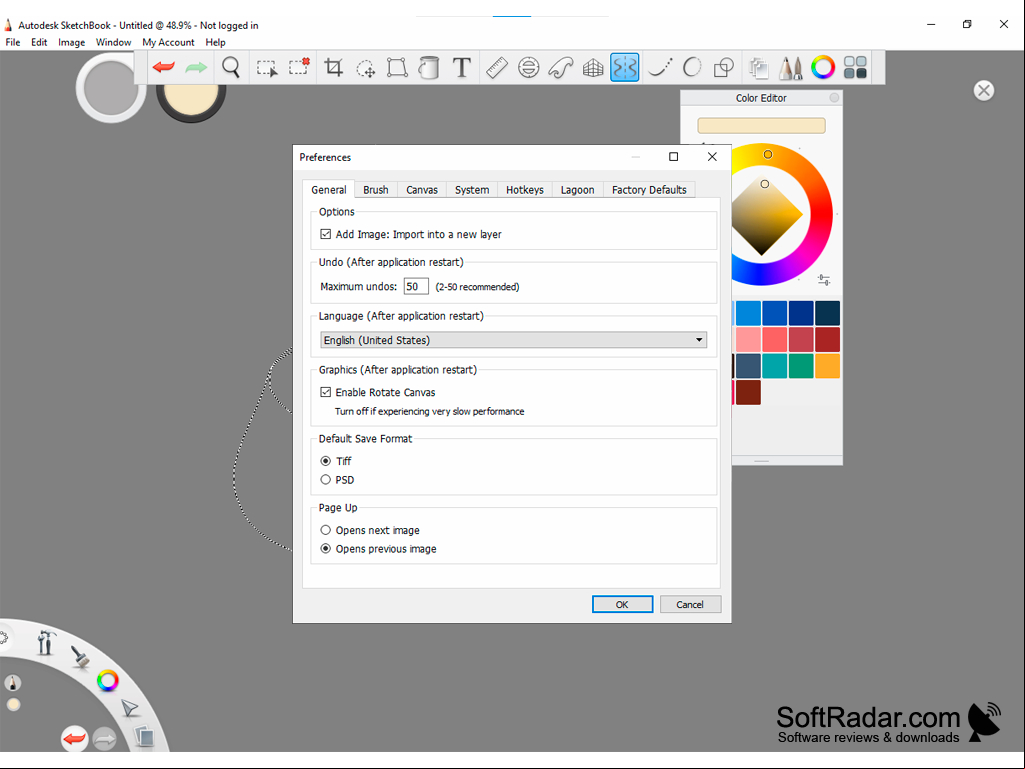The height and width of the screenshot is (769, 1025).
Task: Pick the orange swatch in Color Editor palette
Action: point(827,366)
